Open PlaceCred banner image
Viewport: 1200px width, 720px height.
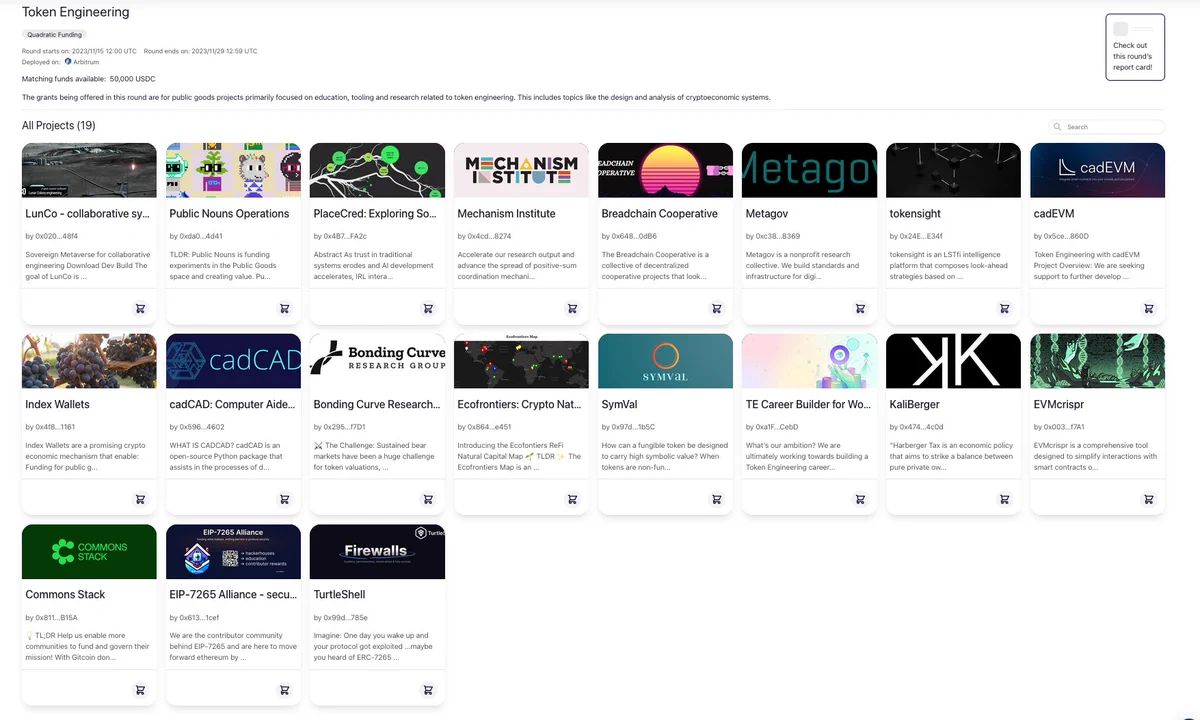pyautogui.click(x=377, y=170)
